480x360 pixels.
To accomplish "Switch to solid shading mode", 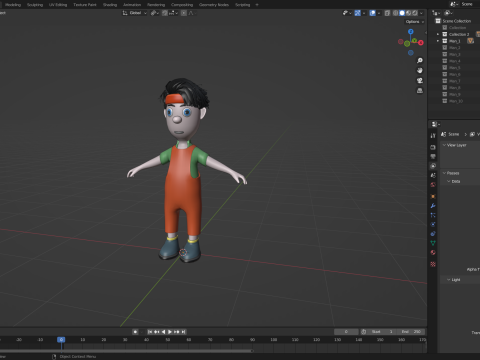I will pyautogui.click(x=402, y=13).
